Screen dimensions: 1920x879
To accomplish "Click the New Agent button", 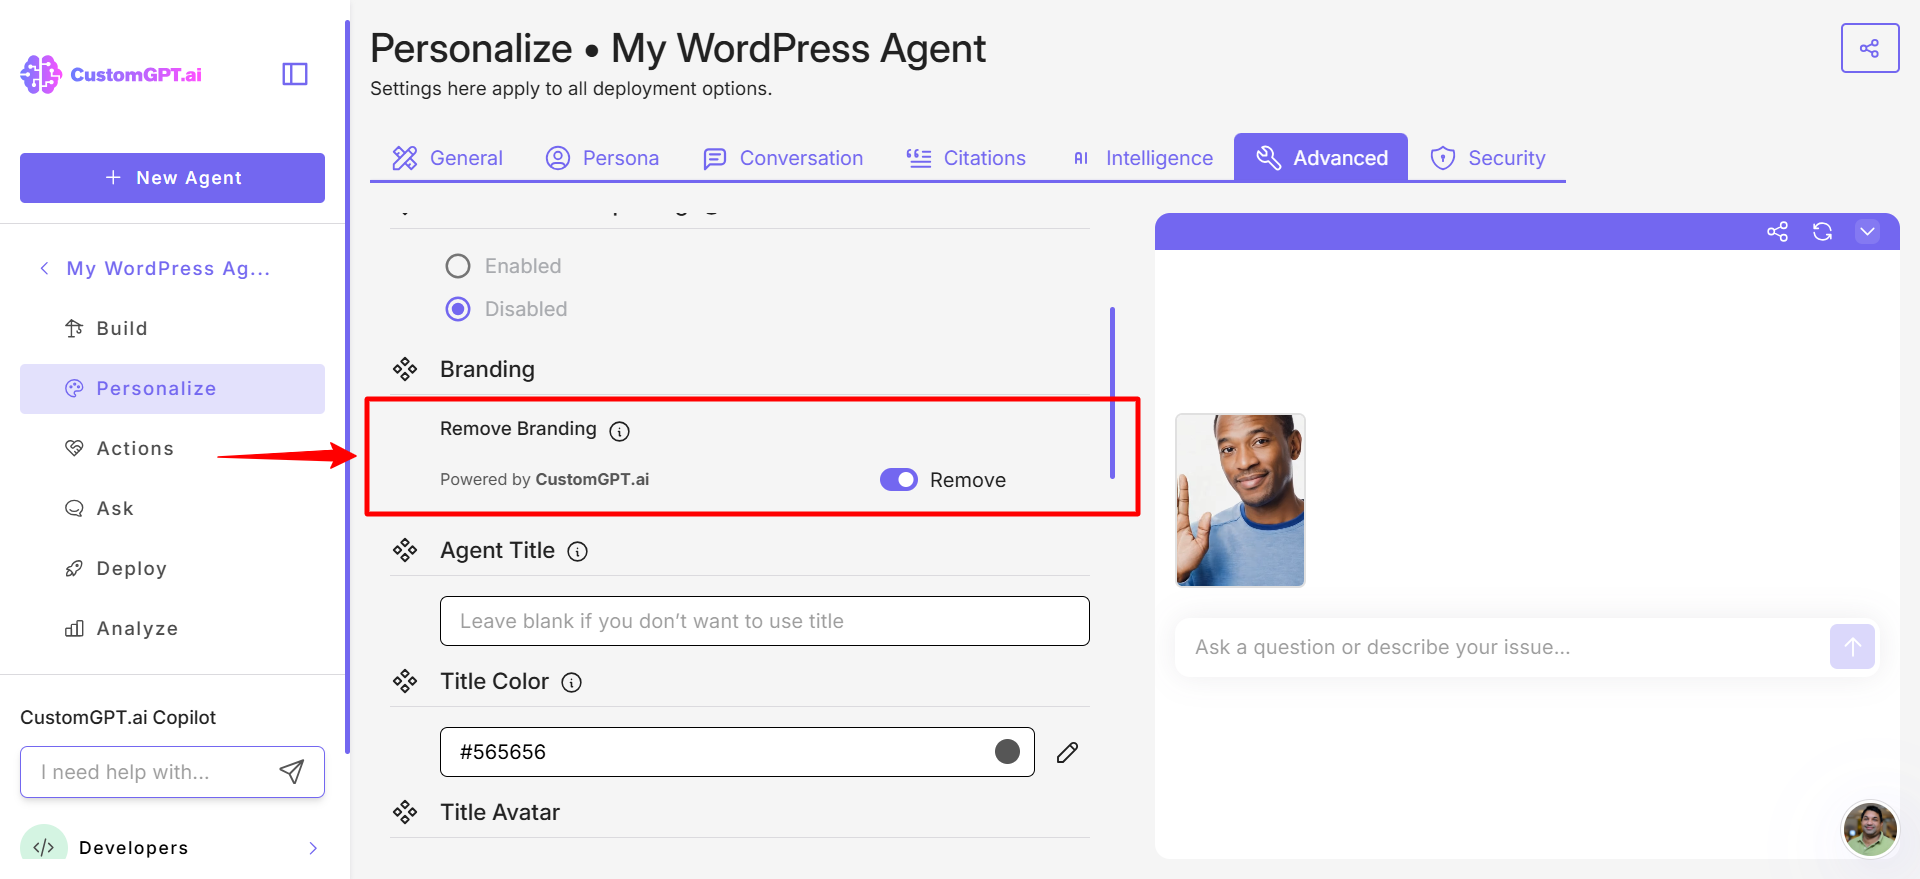I will (x=172, y=178).
